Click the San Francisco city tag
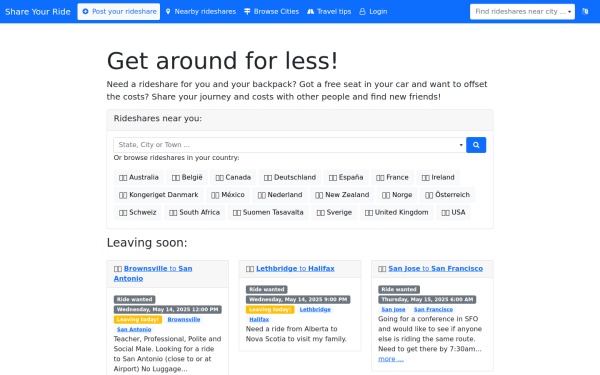Image resolution: width=600 pixels, height=375 pixels. (433, 310)
